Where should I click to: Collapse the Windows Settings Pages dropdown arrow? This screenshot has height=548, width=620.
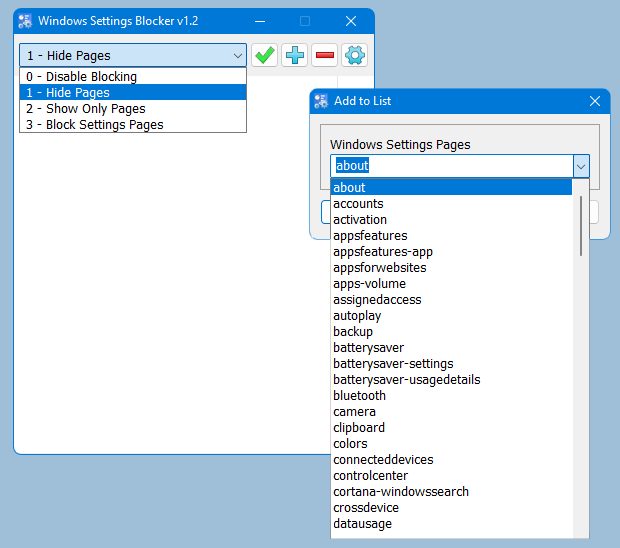tap(580, 166)
